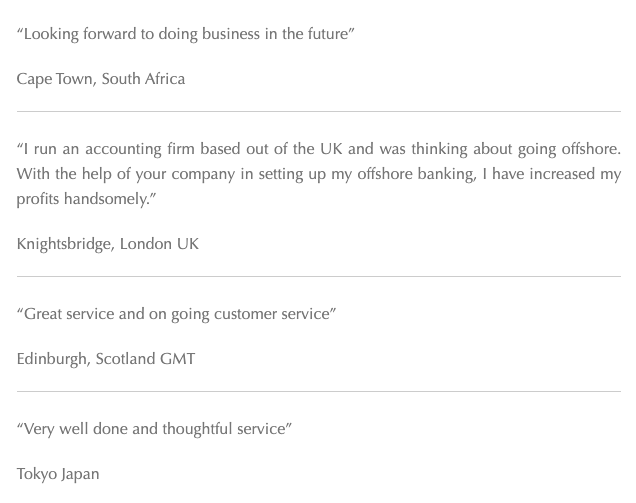Click the divider line below Edinburgh location
Screen dimensions: 636x503
[318, 391]
